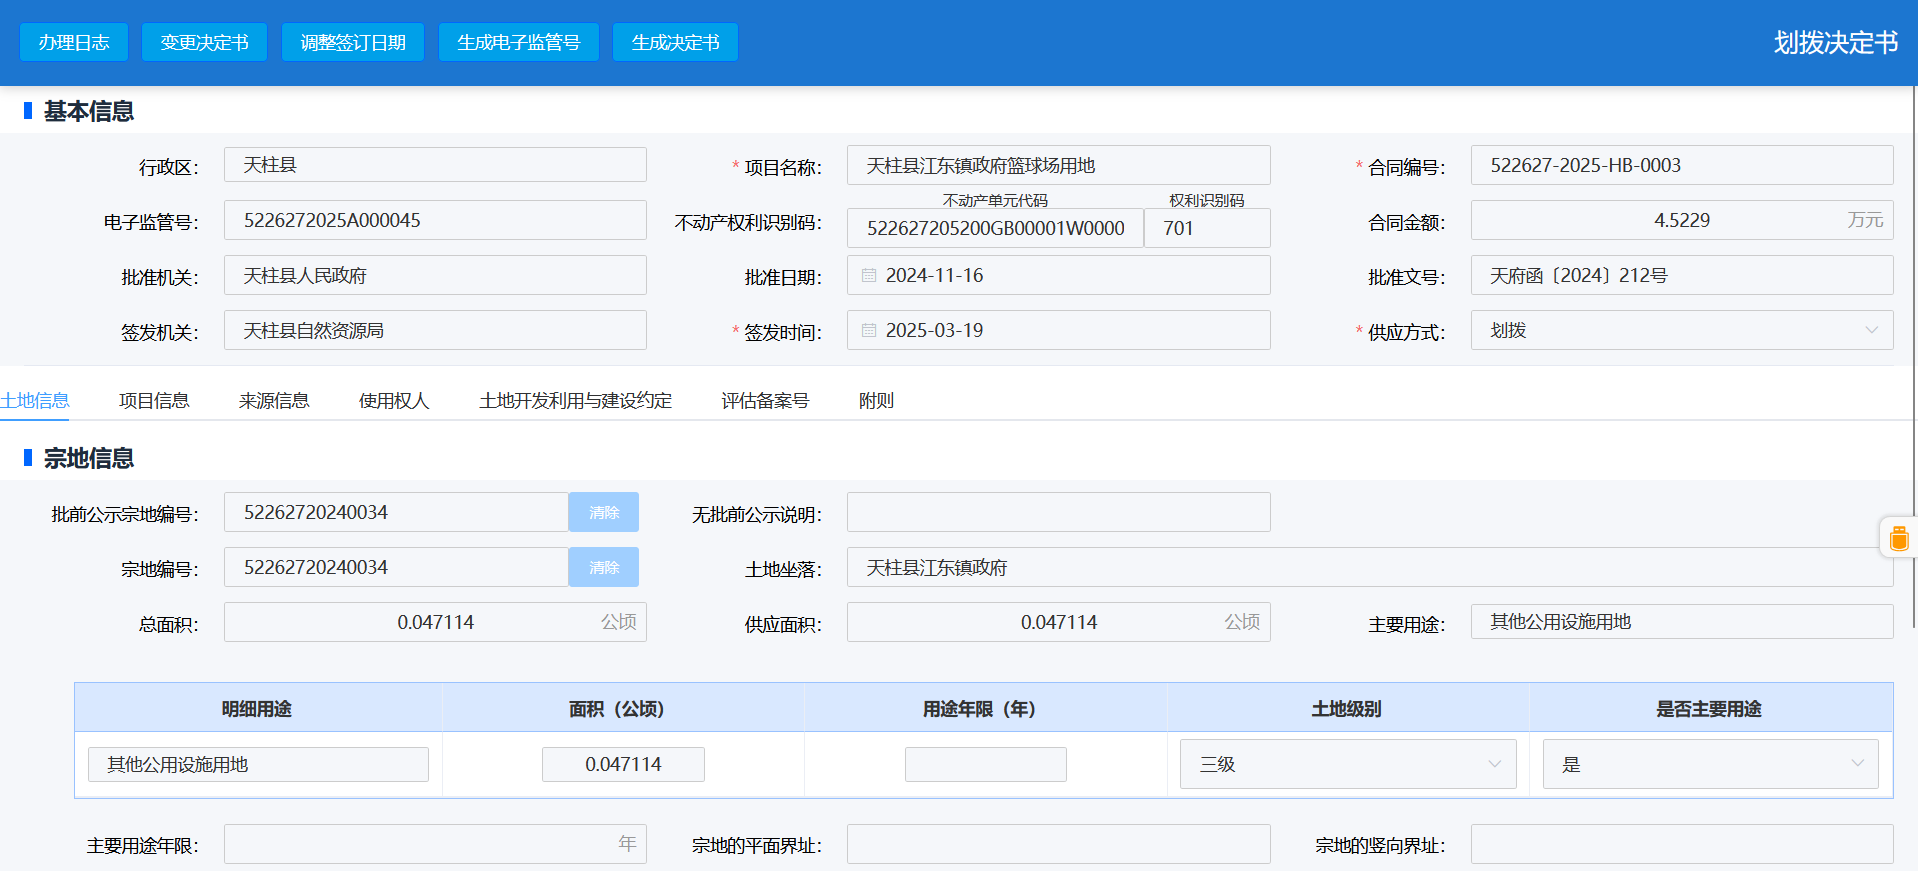Click the 土地级别 column header
The image size is (1918, 871).
[x=1346, y=708]
